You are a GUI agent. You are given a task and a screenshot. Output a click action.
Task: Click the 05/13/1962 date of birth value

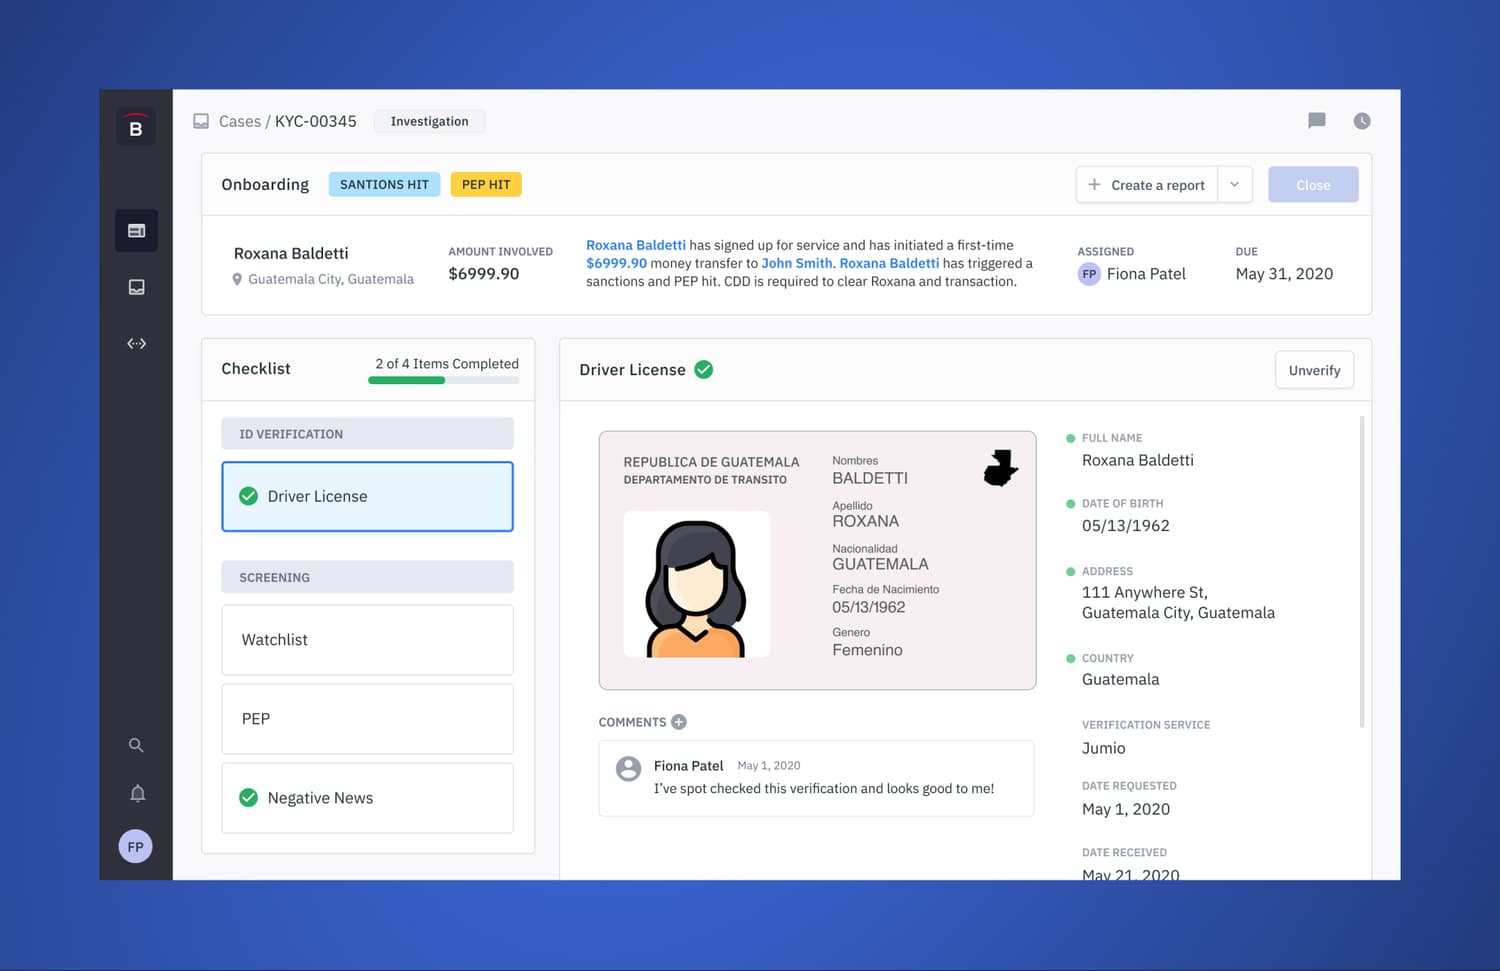[x=1126, y=526]
